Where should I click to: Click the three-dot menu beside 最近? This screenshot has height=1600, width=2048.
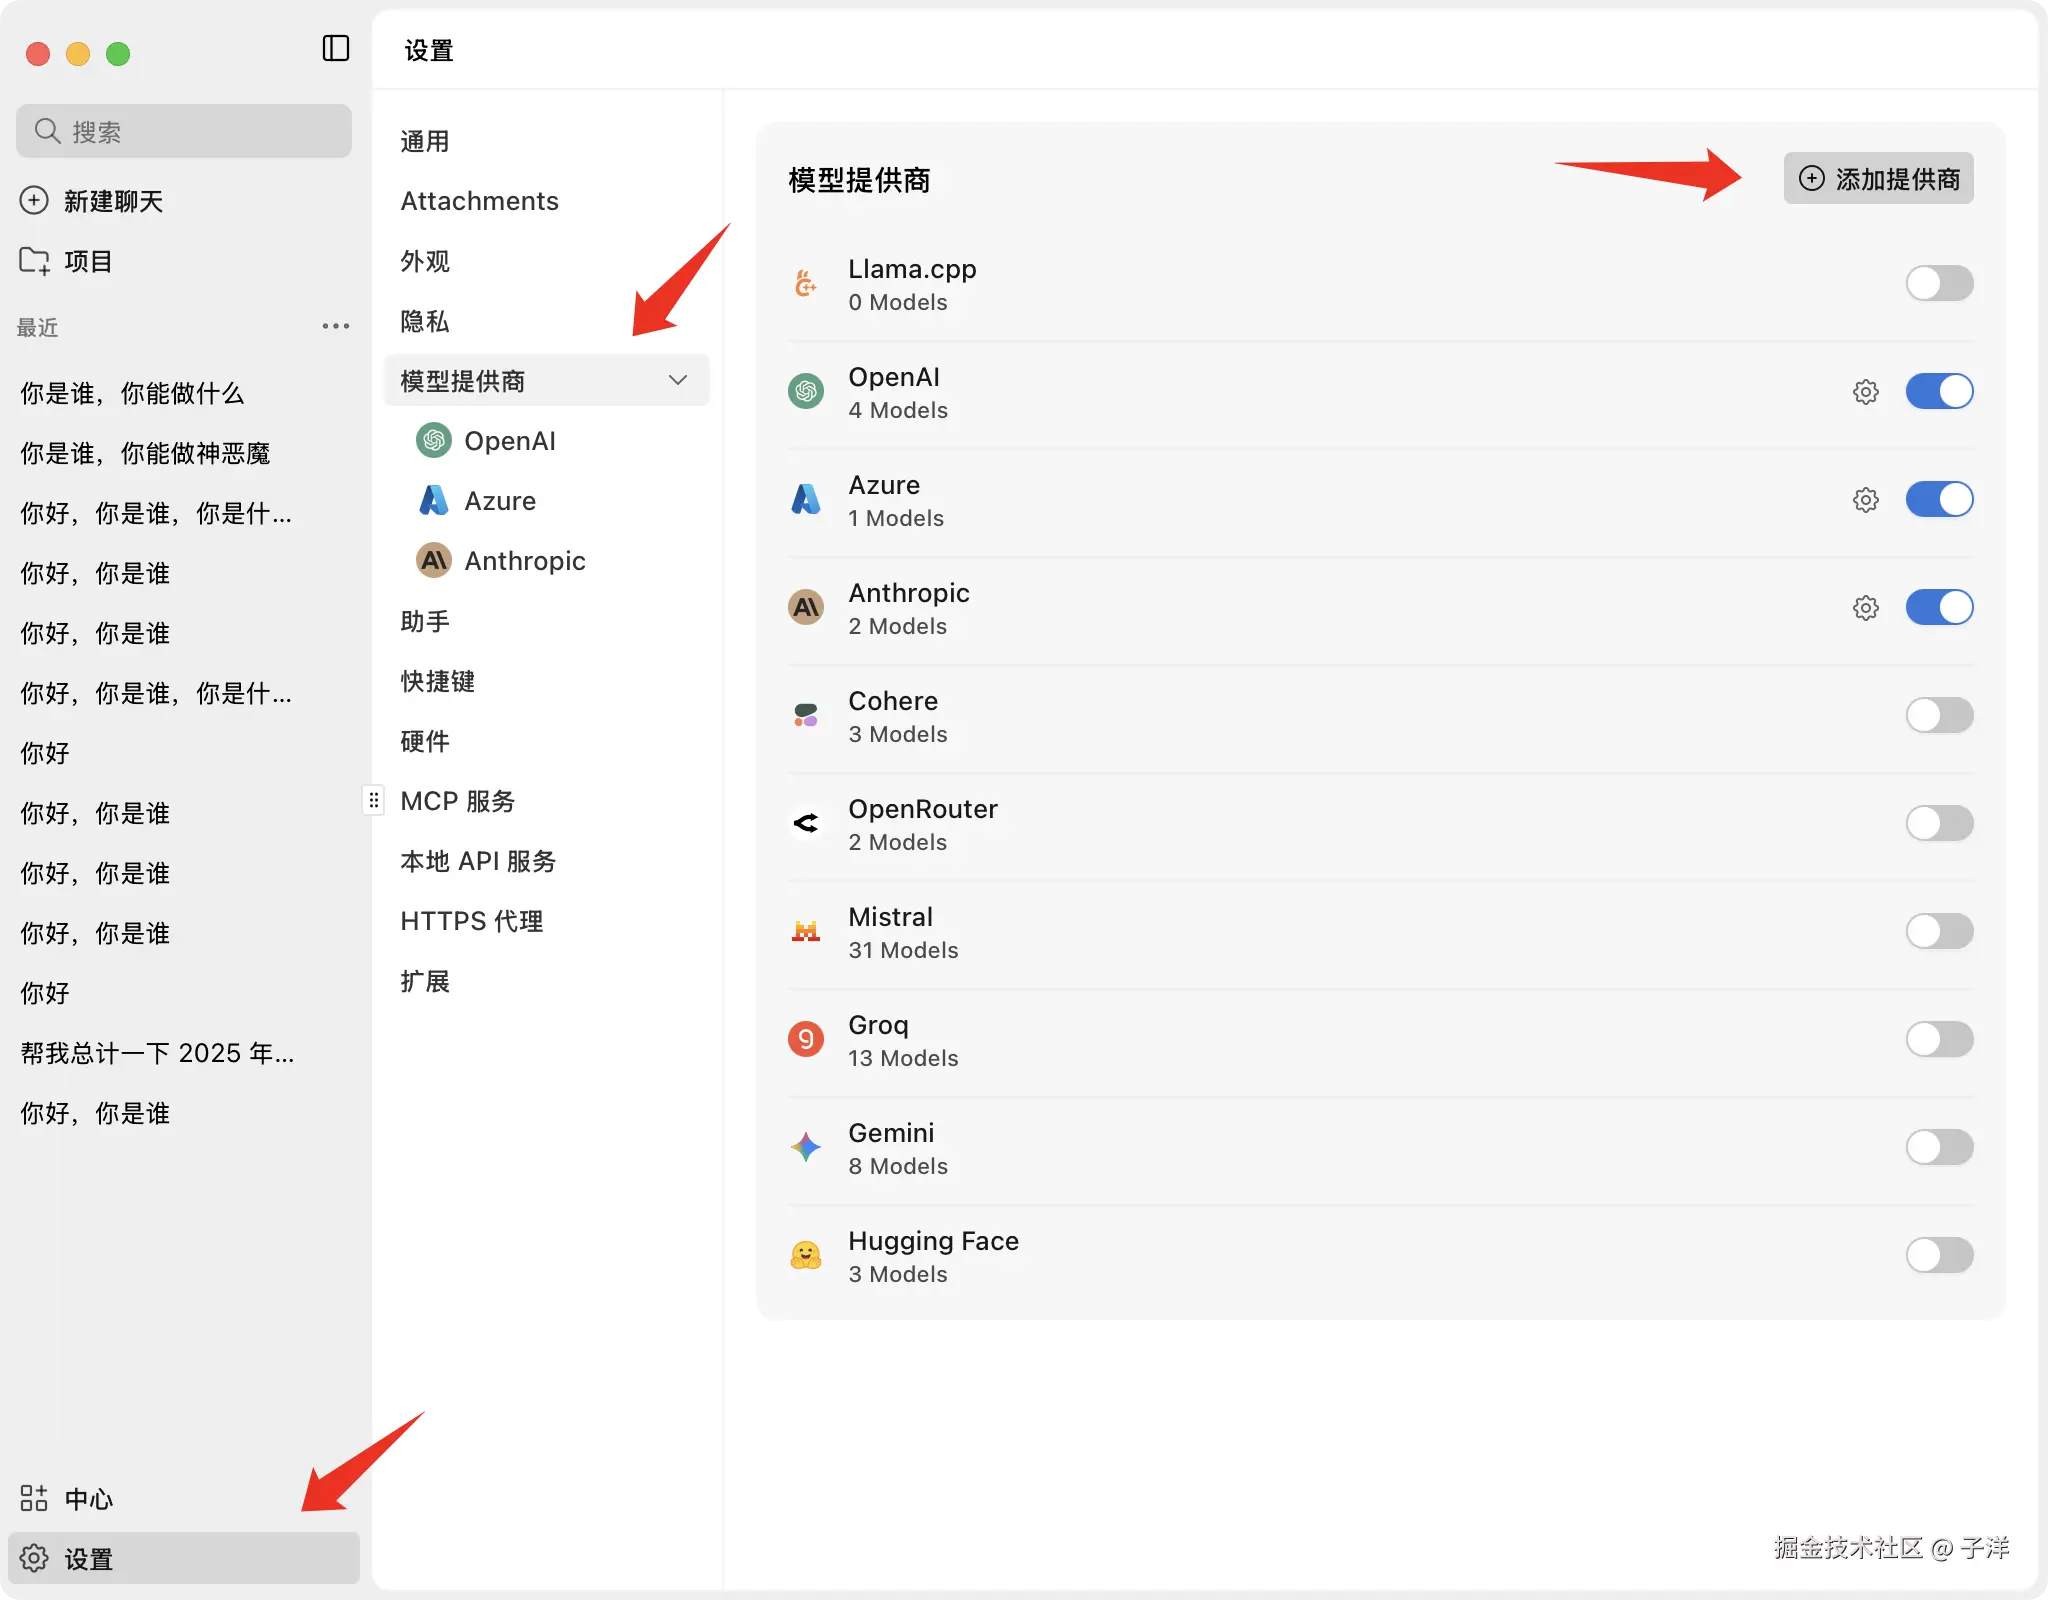[336, 326]
